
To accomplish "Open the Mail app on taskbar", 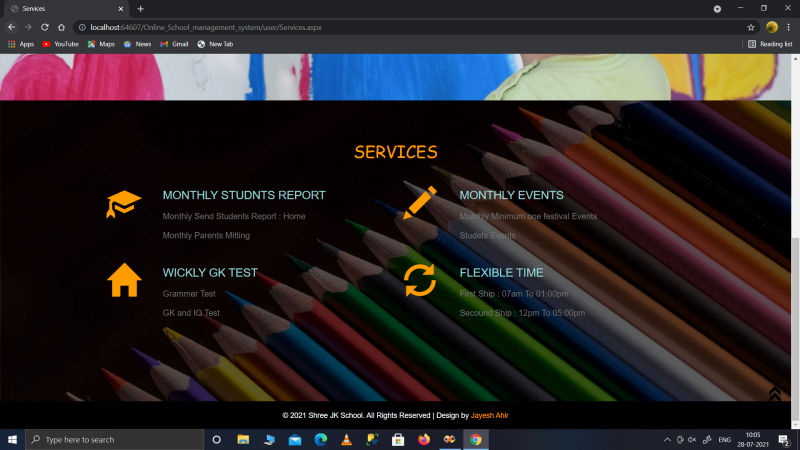I will 295,439.
